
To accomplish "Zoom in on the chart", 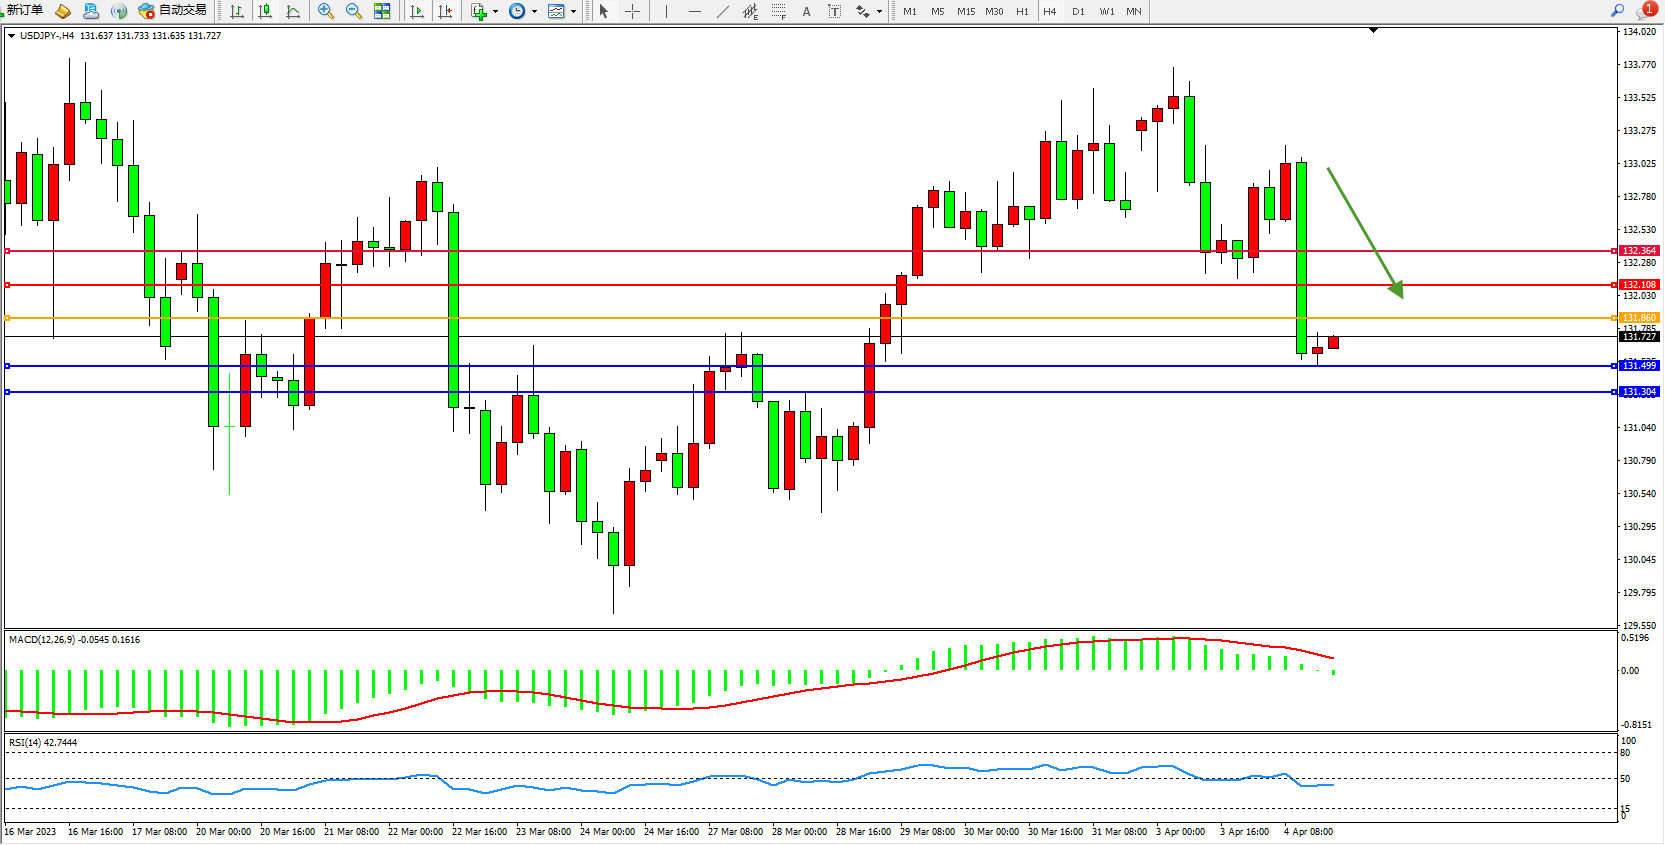I will point(325,11).
